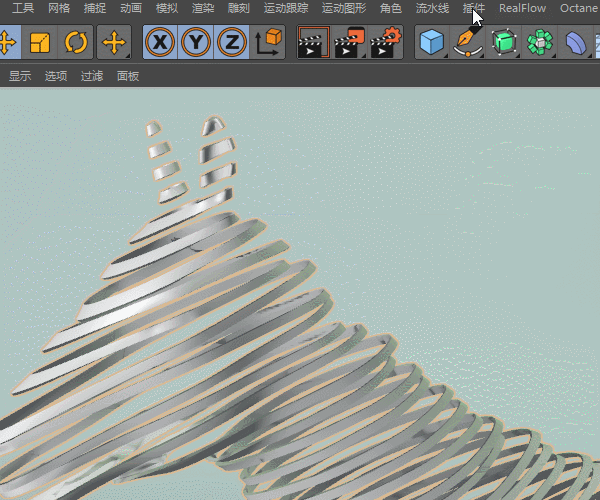Click the green Array modeling icon

[540, 42]
